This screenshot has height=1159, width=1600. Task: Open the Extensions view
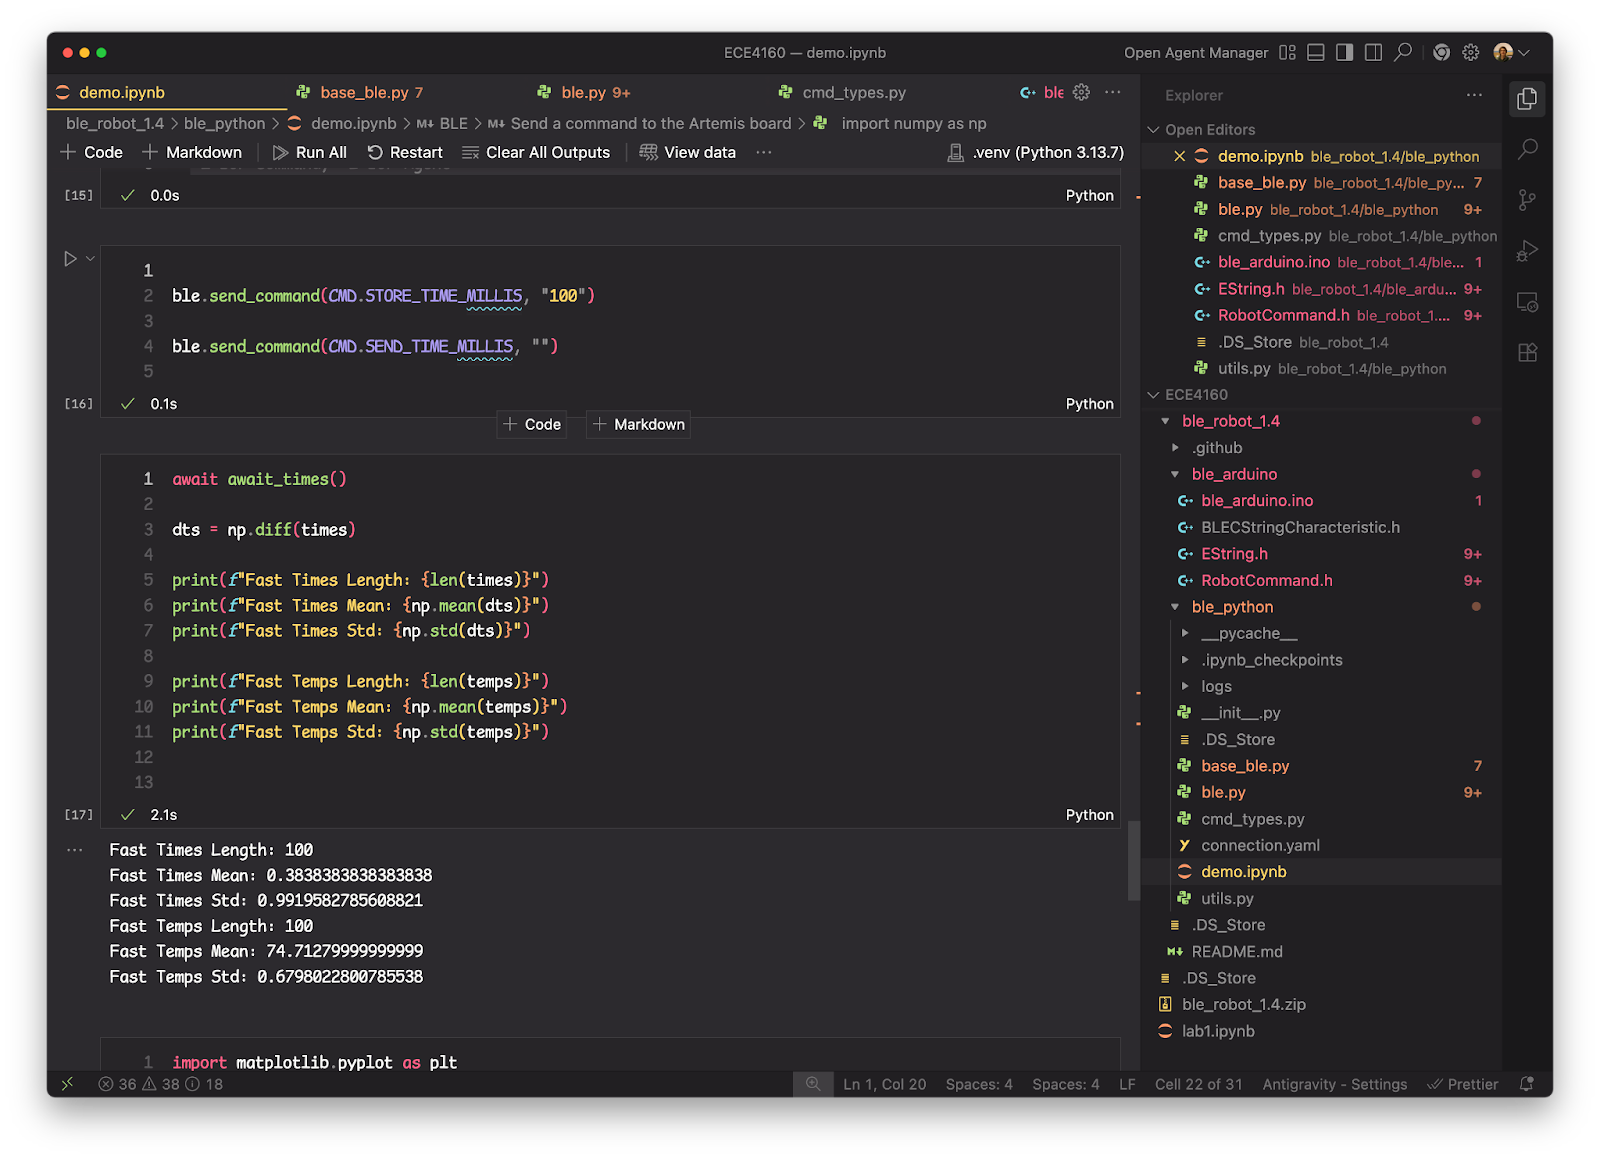pyautogui.click(x=1527, y=353)
